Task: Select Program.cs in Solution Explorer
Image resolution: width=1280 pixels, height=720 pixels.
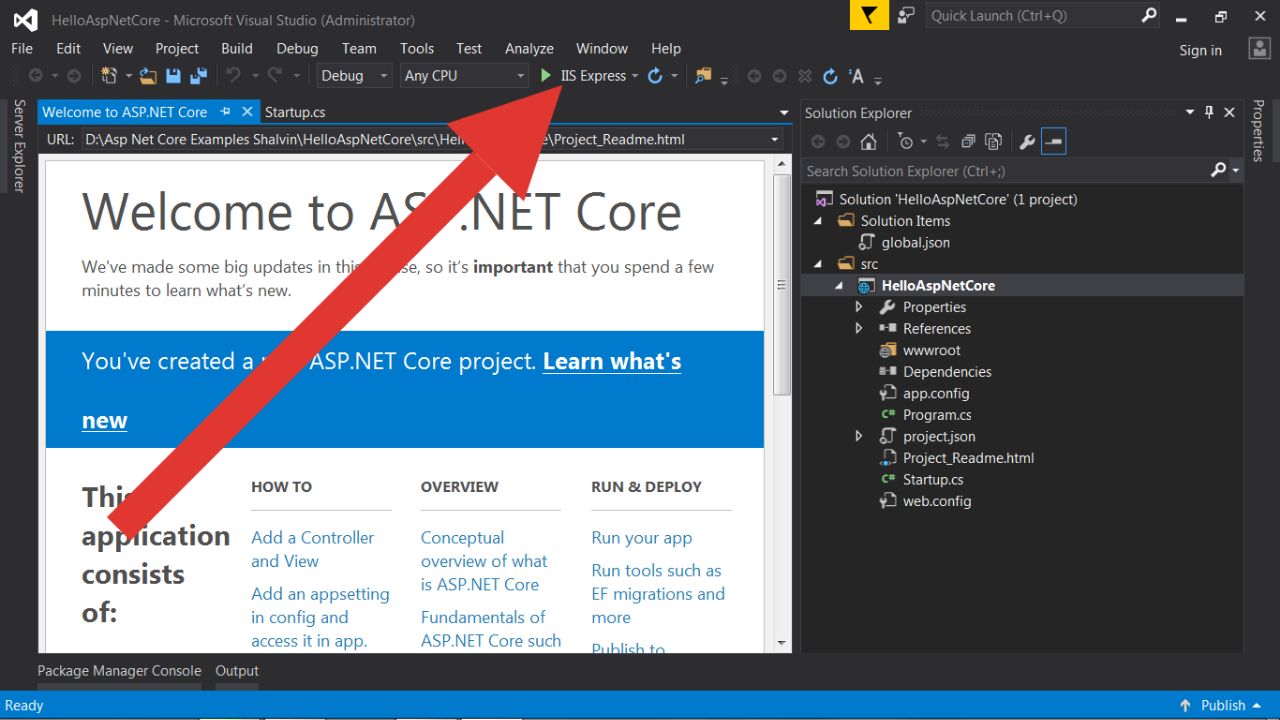Action: click(x=937, y=415)
